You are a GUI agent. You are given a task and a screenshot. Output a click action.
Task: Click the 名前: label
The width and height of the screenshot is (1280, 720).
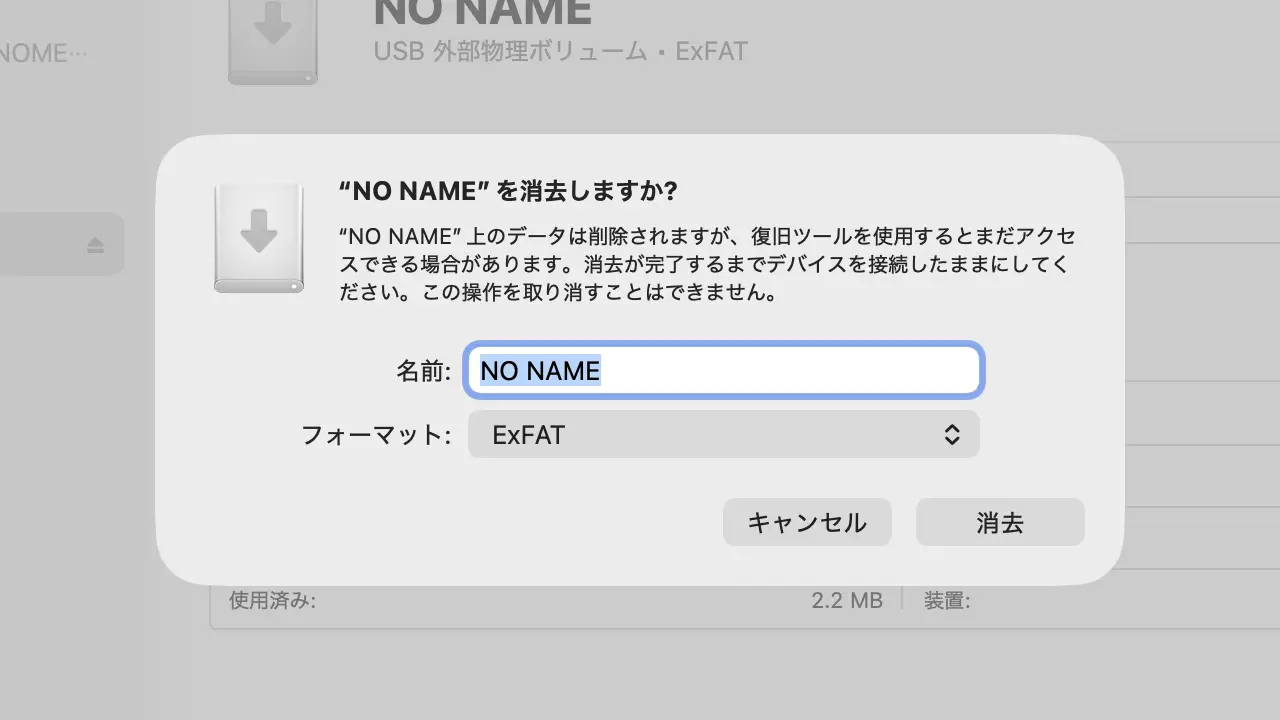tap(424, 372)
